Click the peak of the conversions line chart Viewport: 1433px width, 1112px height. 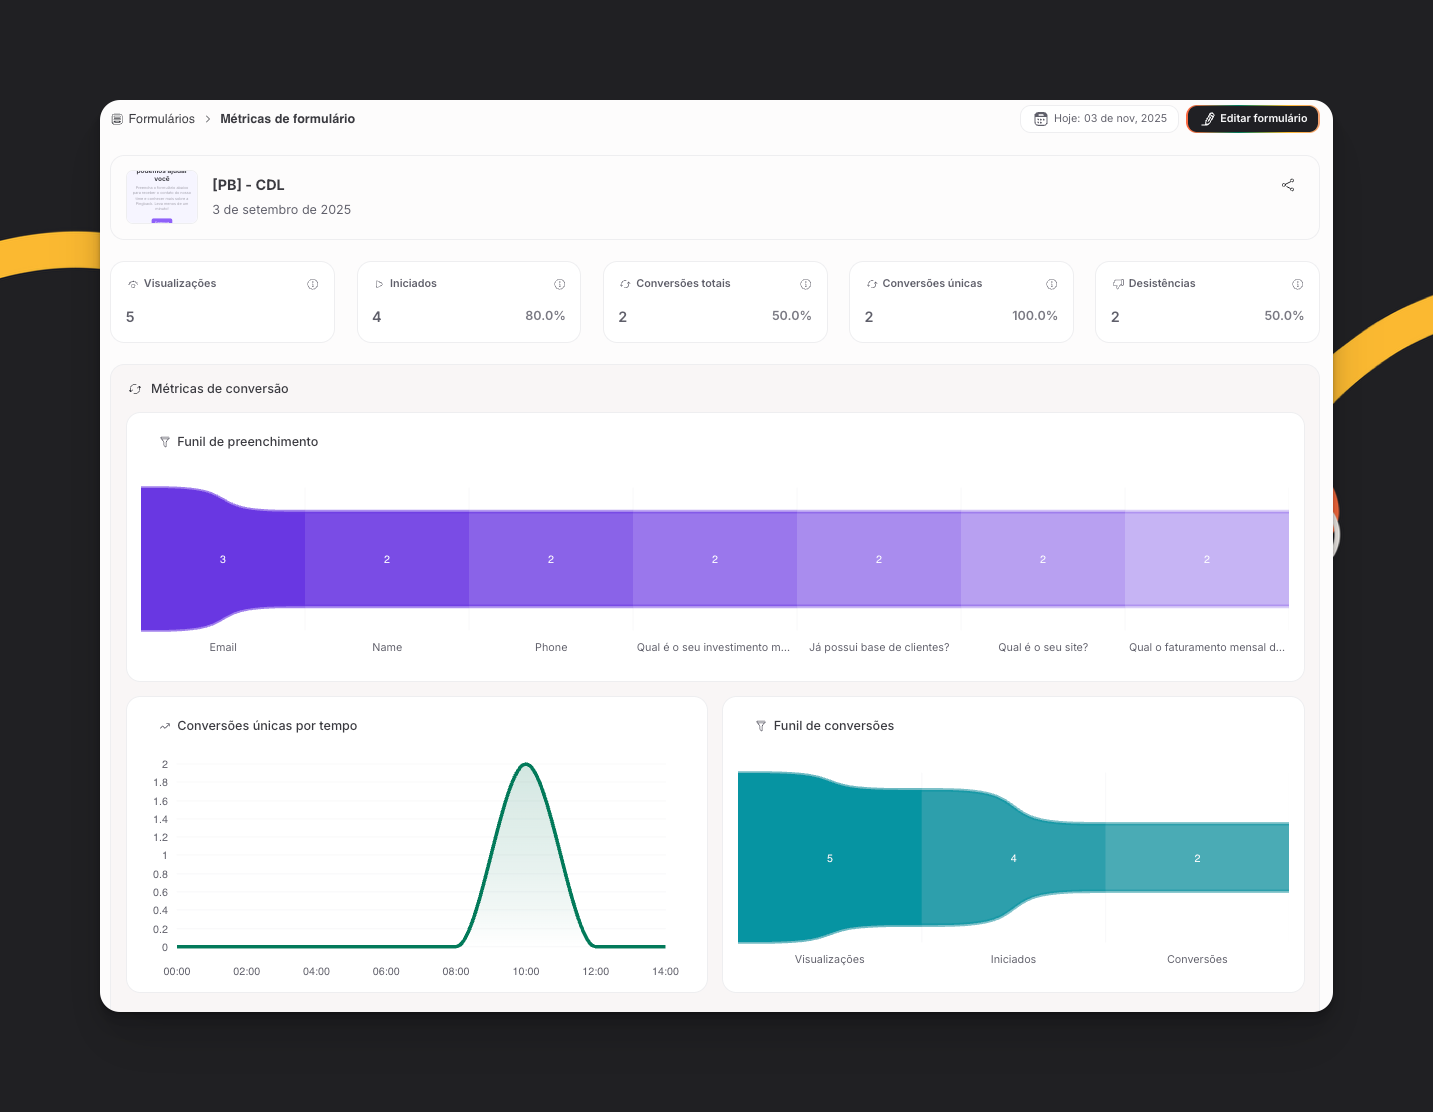tap(526, 765)
